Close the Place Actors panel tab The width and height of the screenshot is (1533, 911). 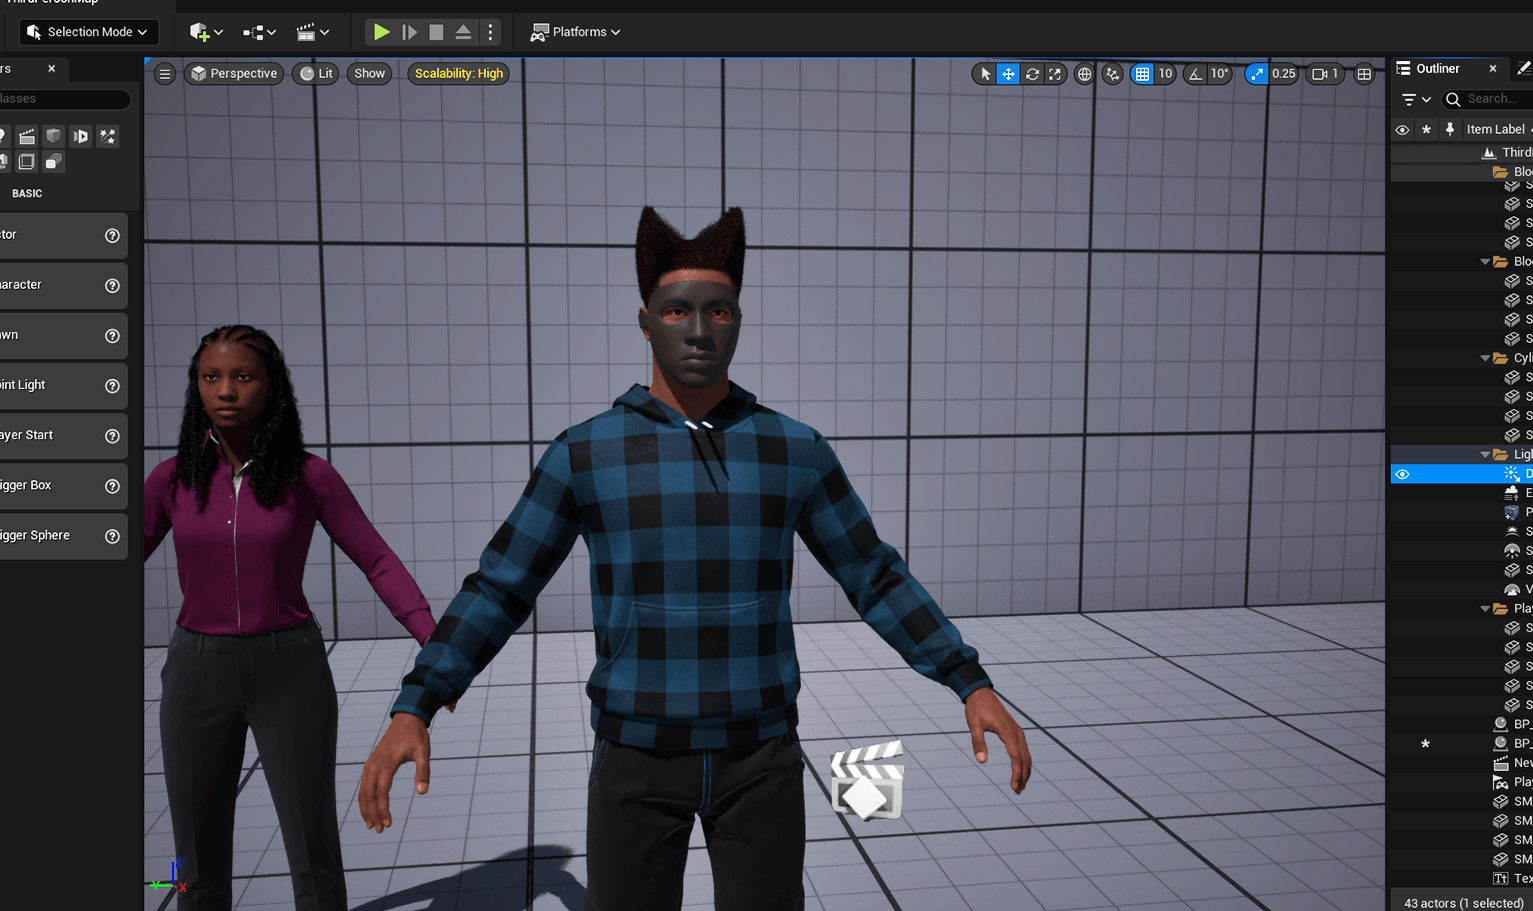52,69
